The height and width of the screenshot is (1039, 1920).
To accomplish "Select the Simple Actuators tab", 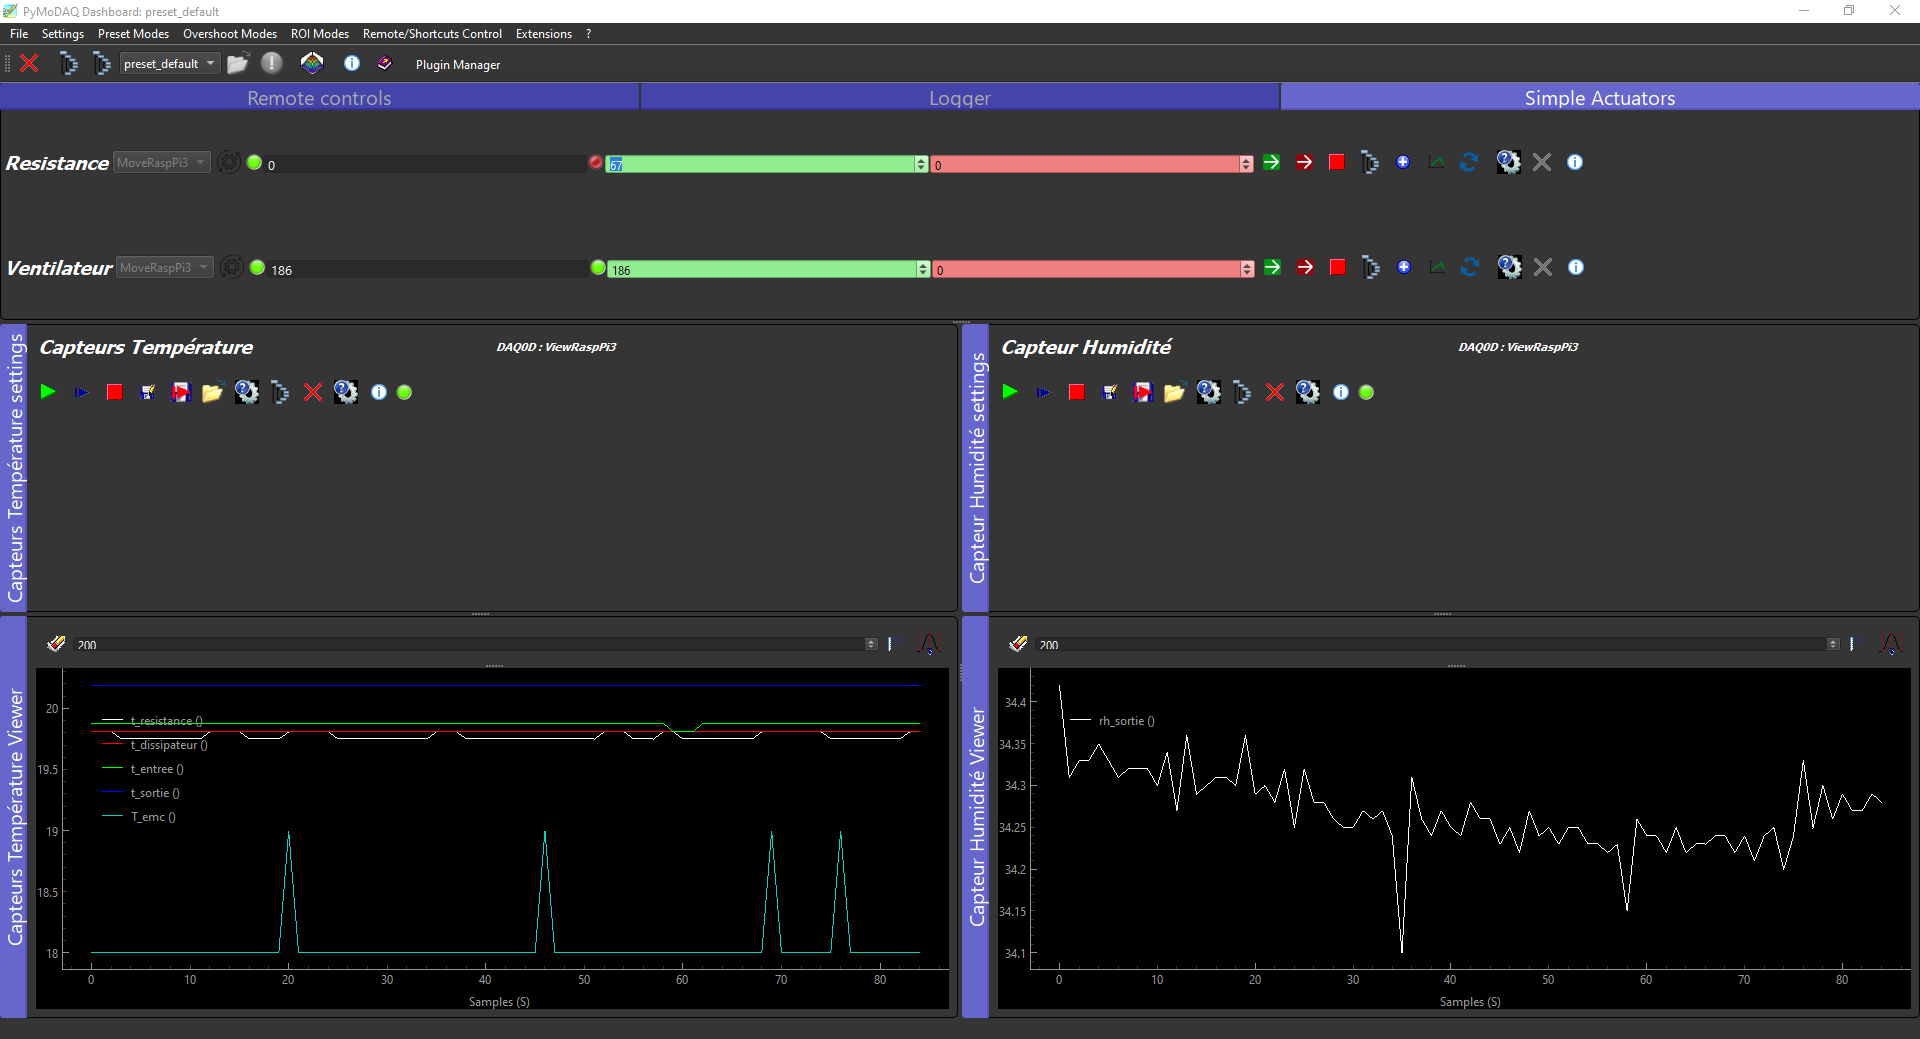I will [1600, 97].
